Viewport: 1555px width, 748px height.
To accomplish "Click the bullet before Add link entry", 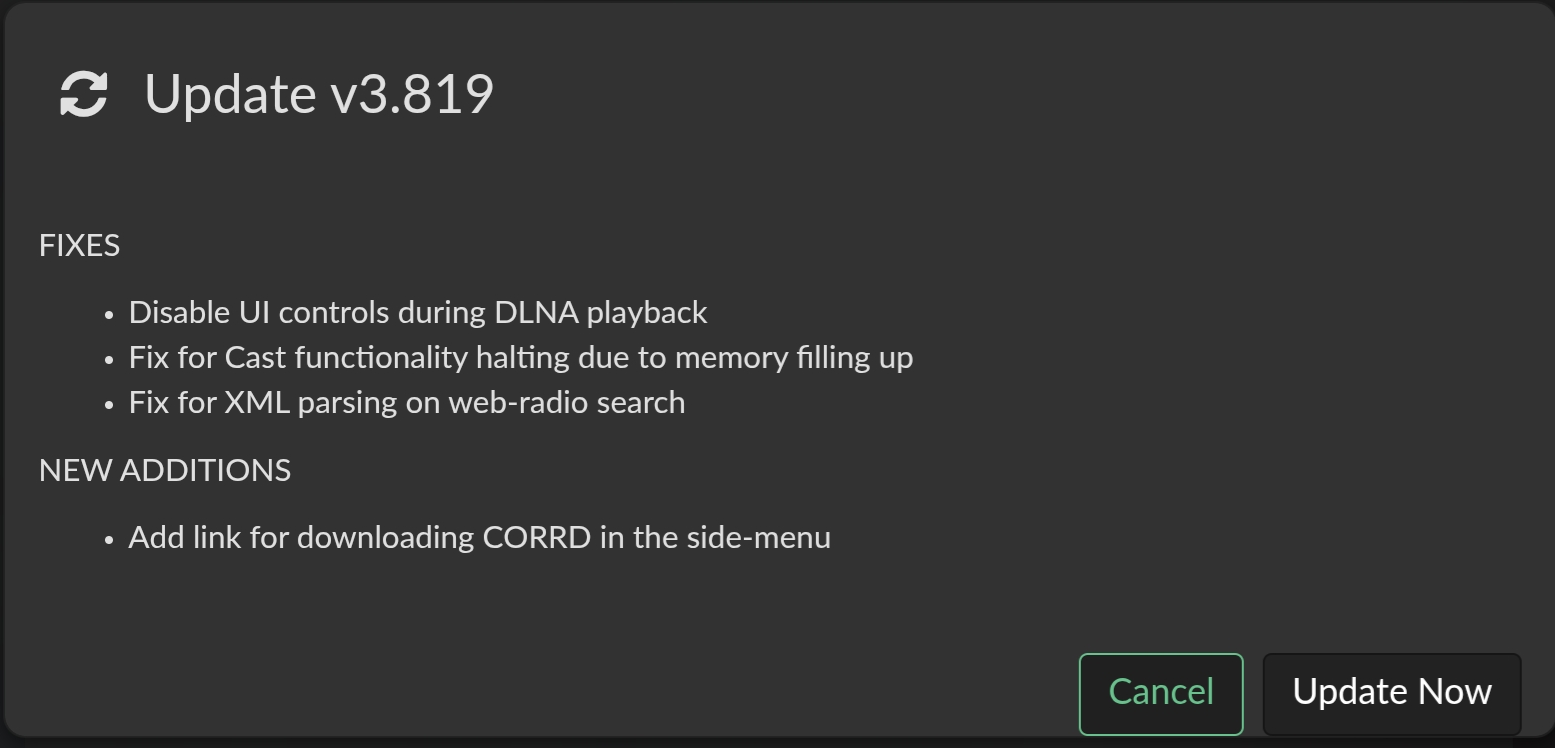I will click(x=110, y=540).
